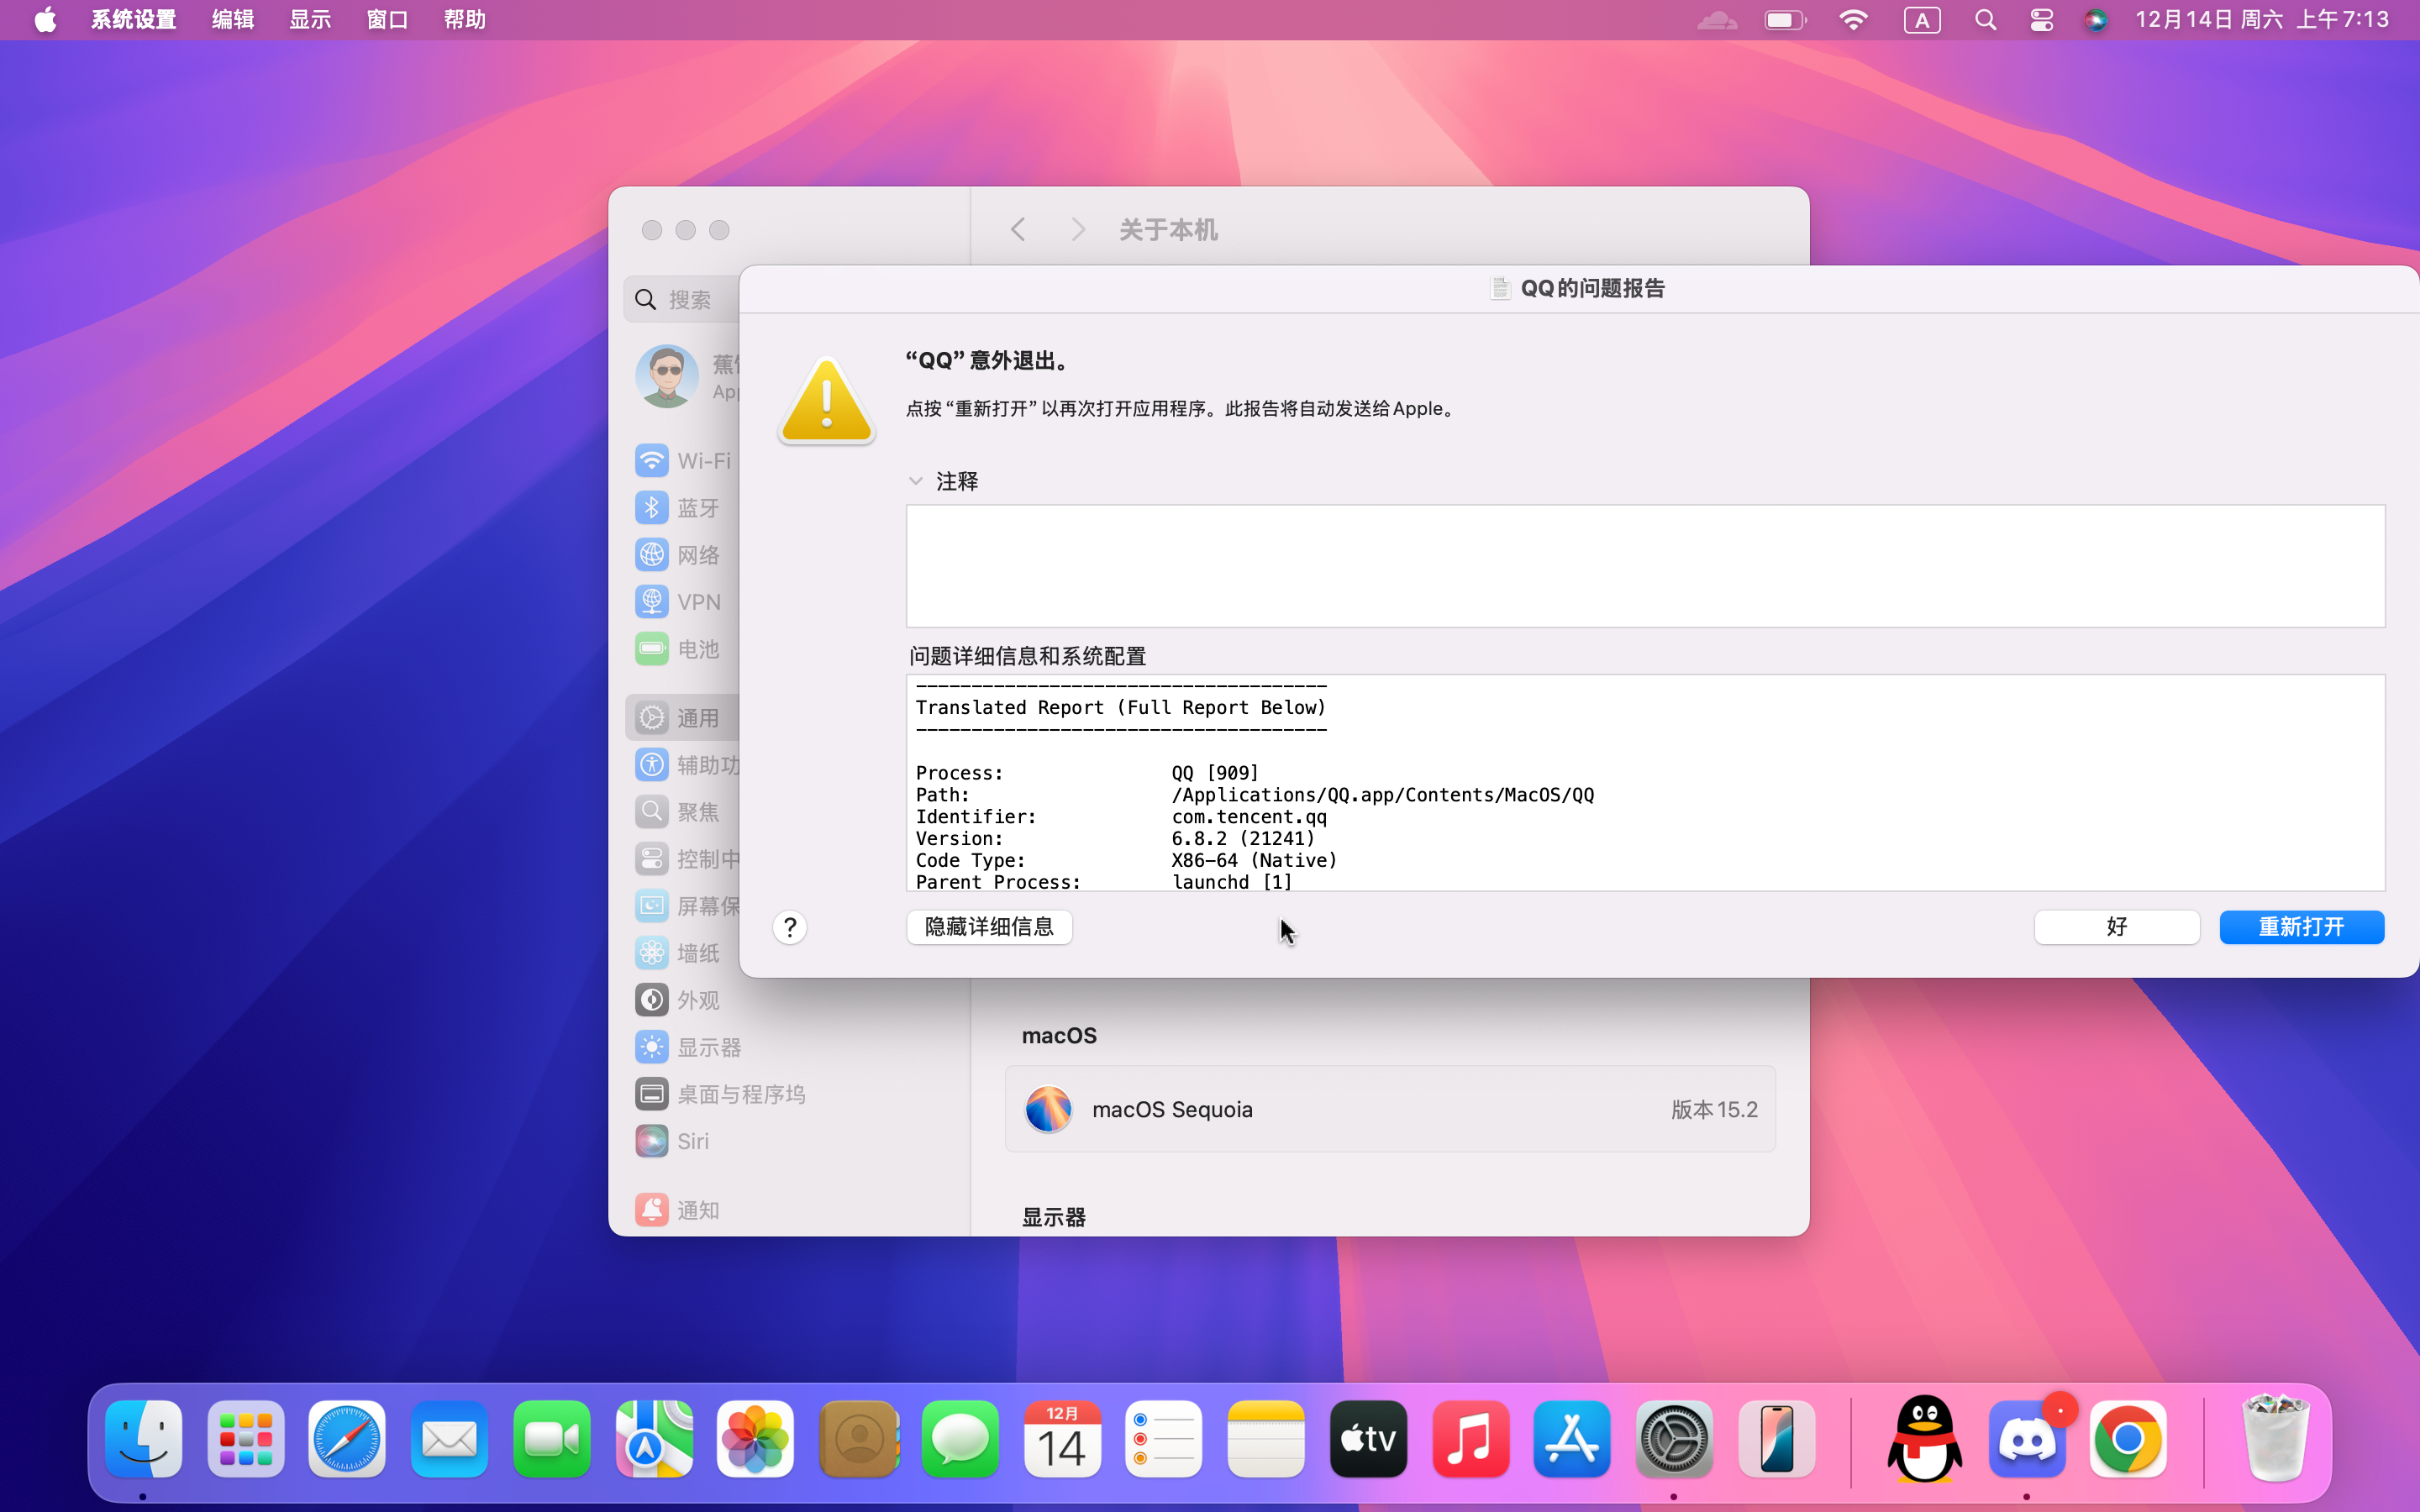Click inside the 注释 comment text box
Screen dimensions: 2420x1512
[x=1645, y=566]
